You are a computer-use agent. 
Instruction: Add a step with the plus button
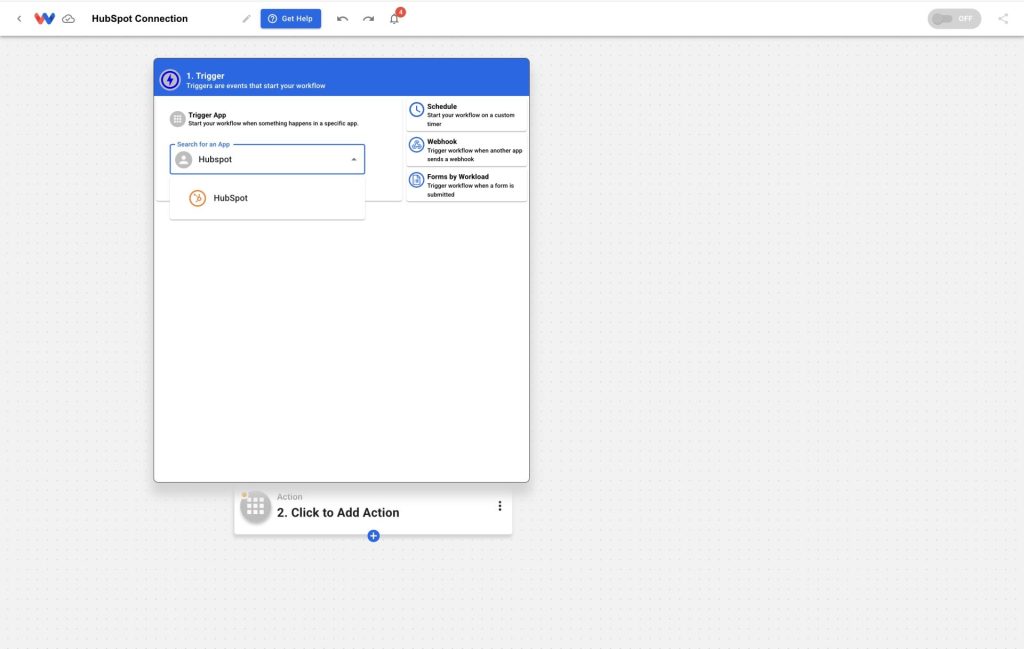[374, 536]
